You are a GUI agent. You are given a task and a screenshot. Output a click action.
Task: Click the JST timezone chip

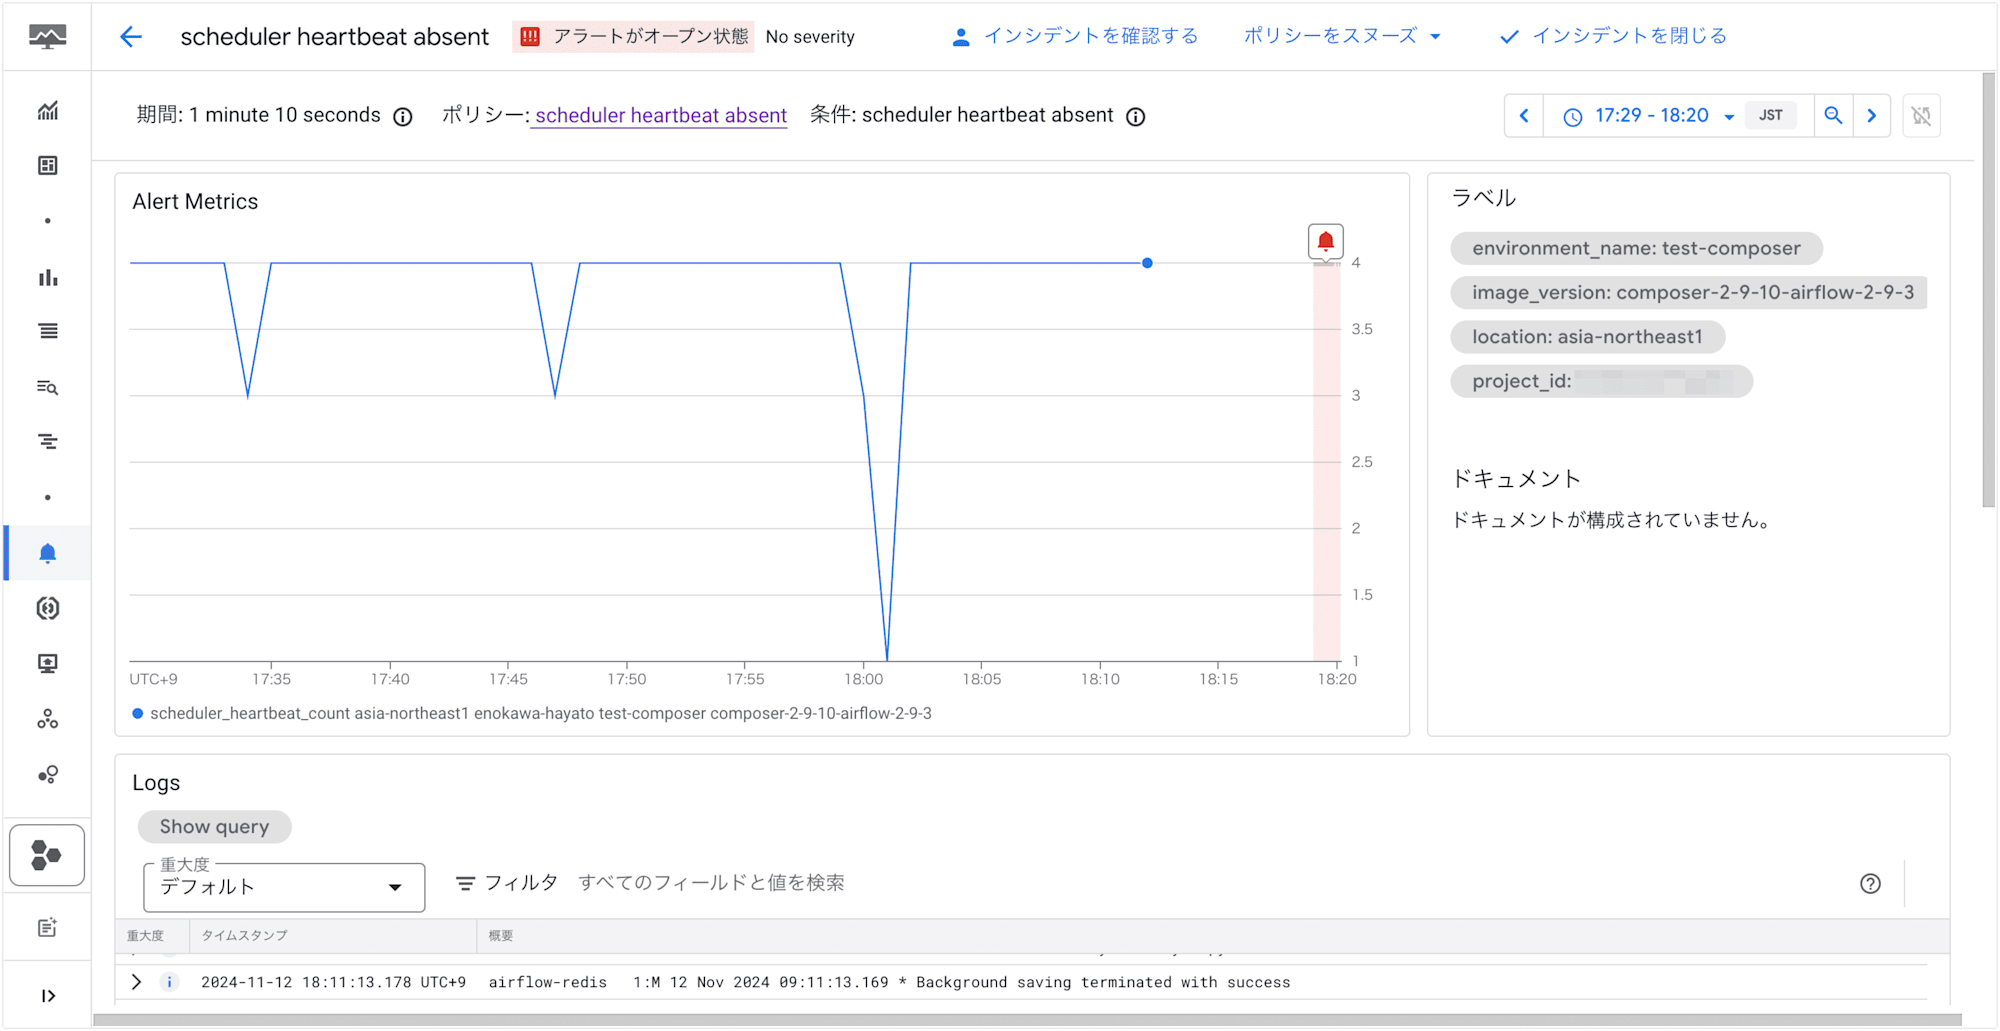click(1770, 116)
